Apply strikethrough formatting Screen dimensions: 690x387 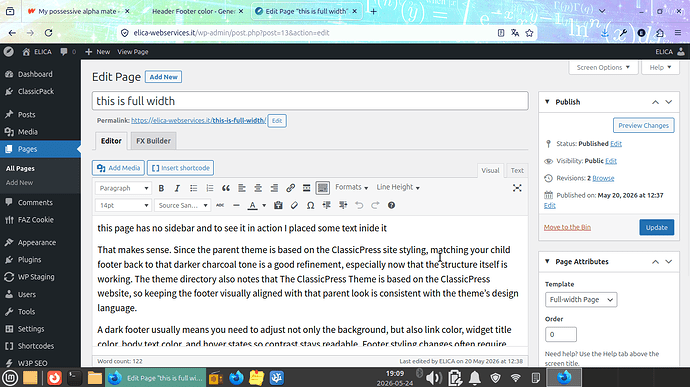tap(220, 205)
